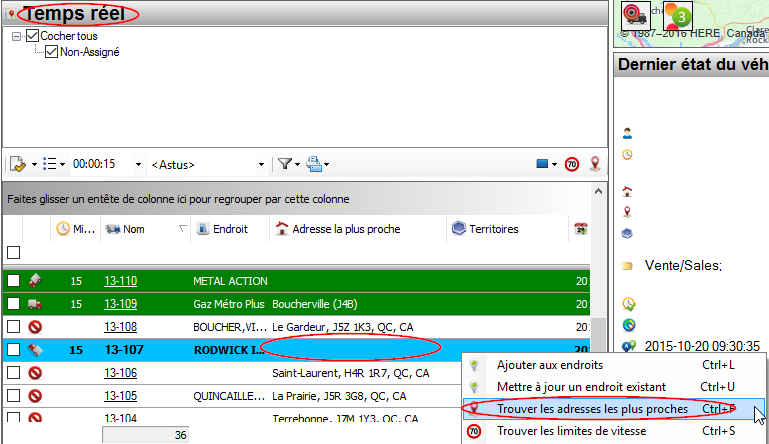Uncheck the Cocher tous checkbox

tap(32, 36)
